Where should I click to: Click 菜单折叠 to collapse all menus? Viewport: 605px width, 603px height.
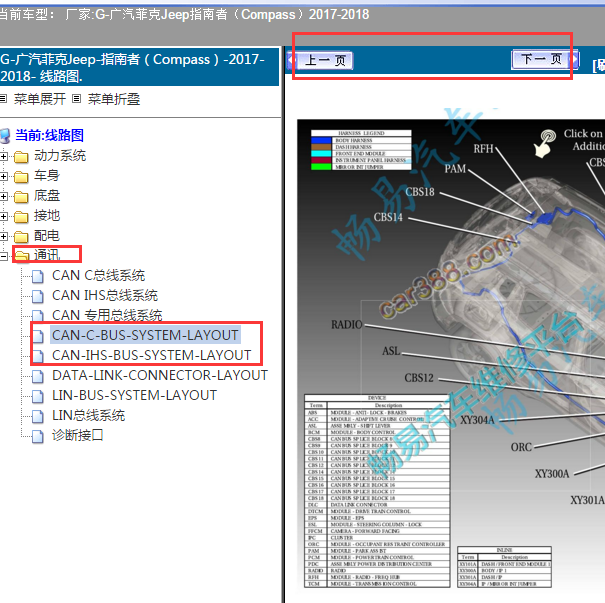pos(114,99)
